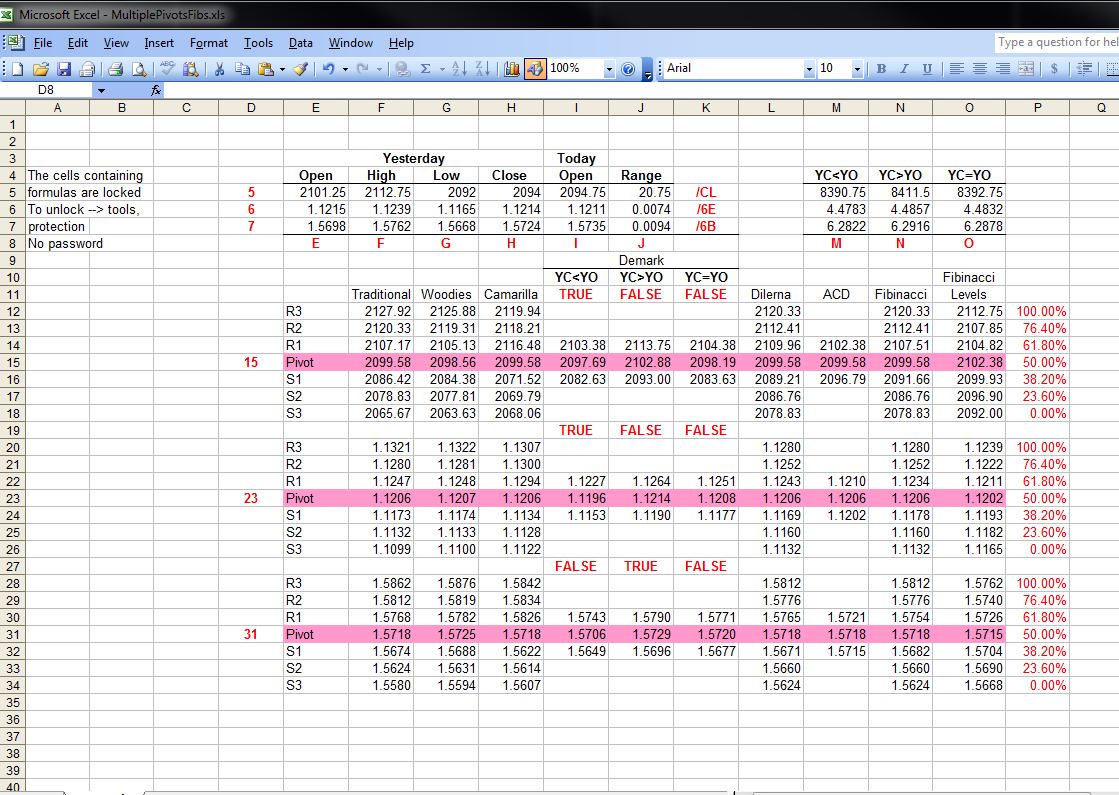Paste from the clipboard icon

point(266,69)
